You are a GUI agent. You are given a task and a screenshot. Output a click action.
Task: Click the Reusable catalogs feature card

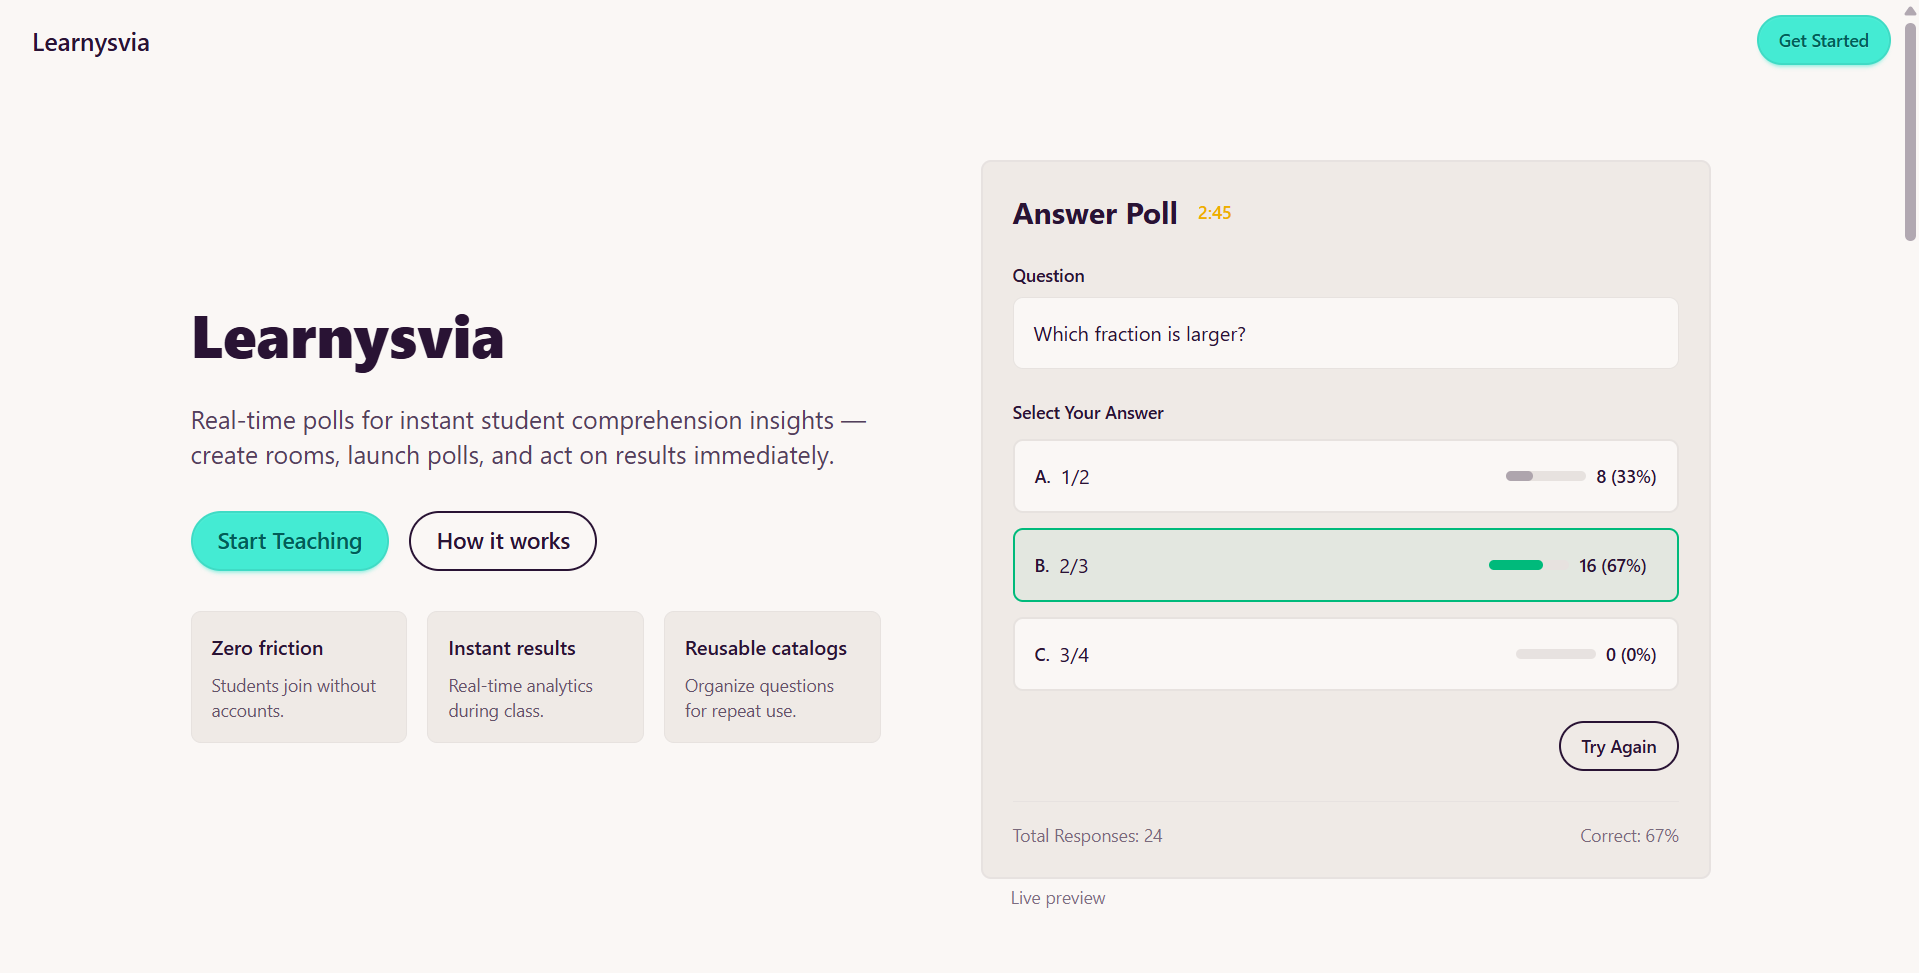coord(772,677)
